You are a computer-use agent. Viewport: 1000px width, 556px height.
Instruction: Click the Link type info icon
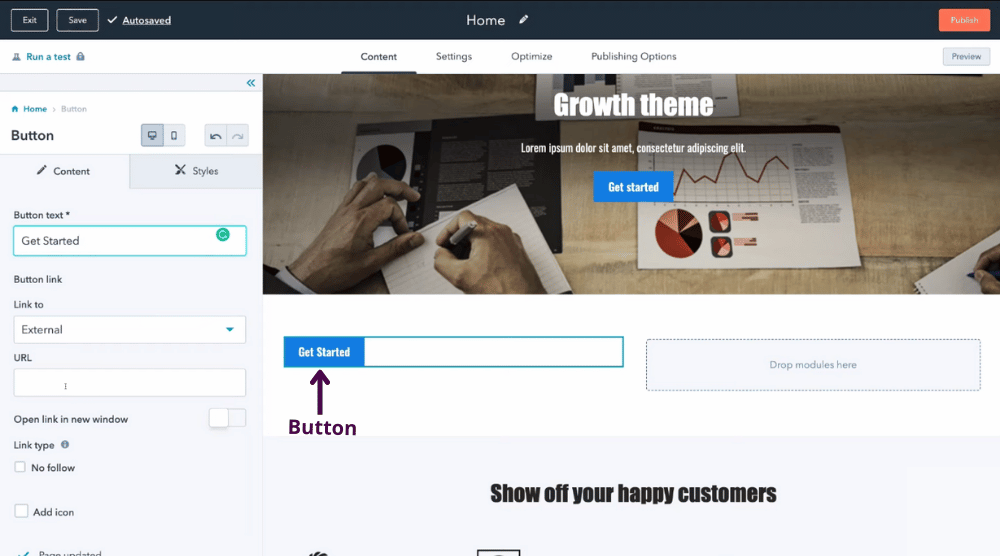[x=65, y=444]
